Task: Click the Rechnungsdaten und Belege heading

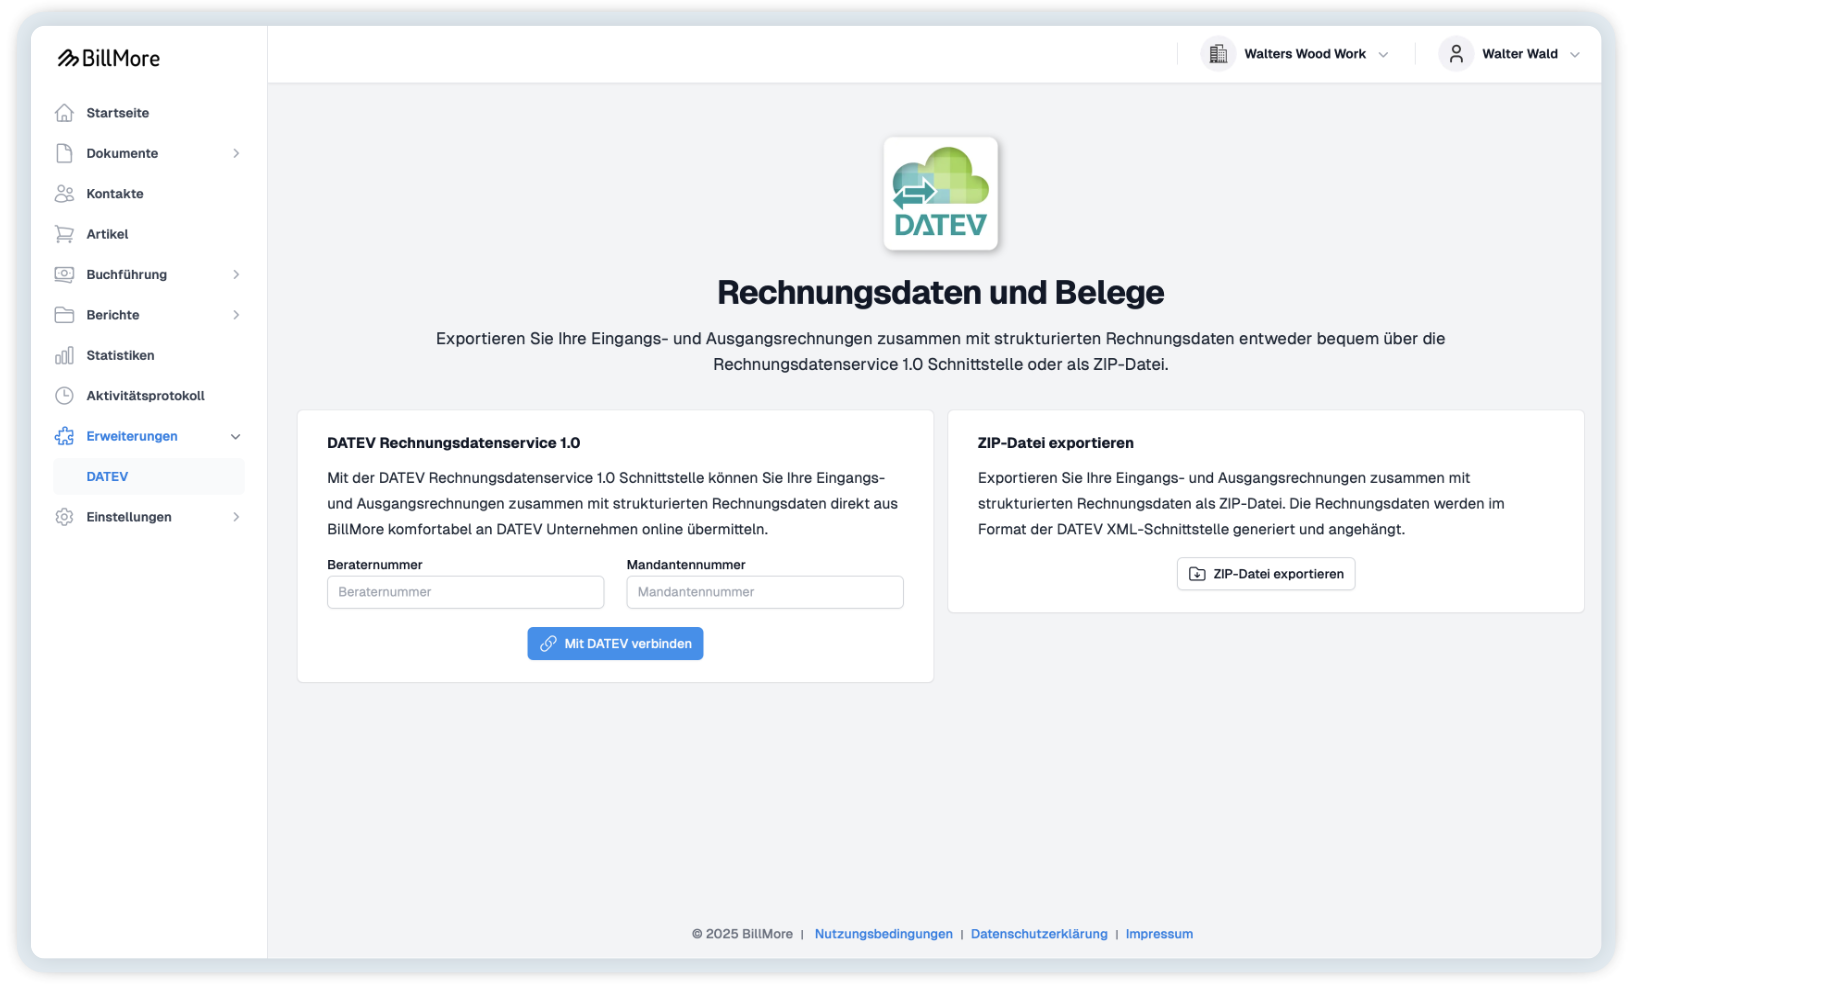Action: [x=940, y=292]
